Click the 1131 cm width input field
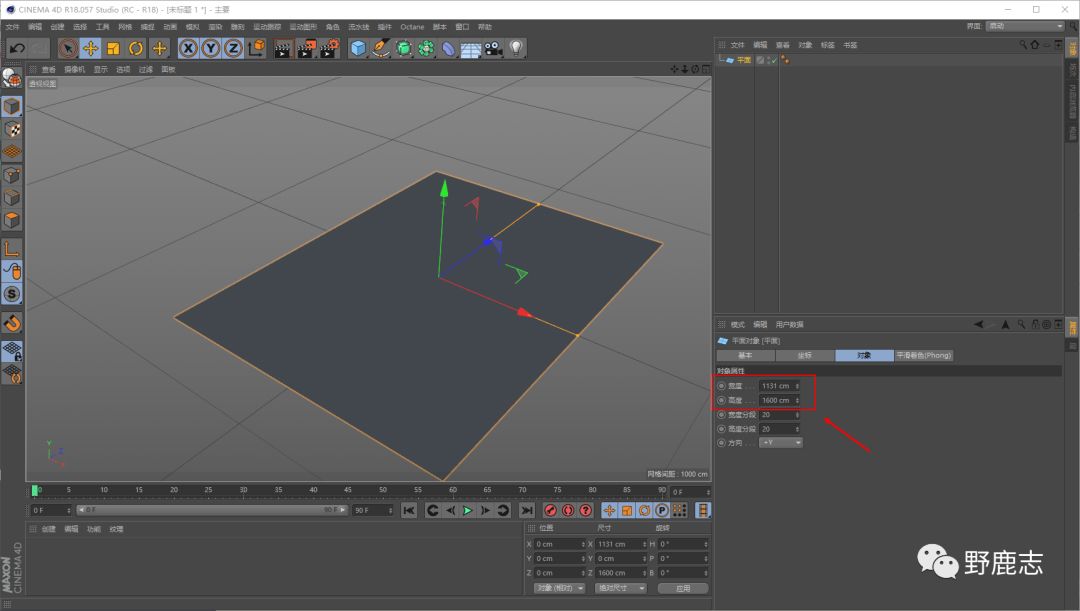The width and height of the screenshot is (1080, 611). pyautogui.click(x=777, y=386)
